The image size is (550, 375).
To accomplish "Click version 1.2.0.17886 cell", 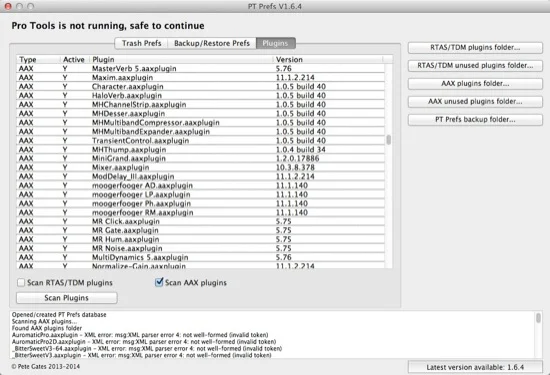I will tap(297, 158).
